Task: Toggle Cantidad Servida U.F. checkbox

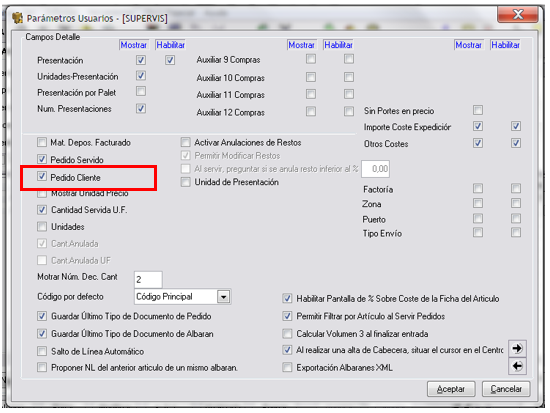Action: click(42, 210)
